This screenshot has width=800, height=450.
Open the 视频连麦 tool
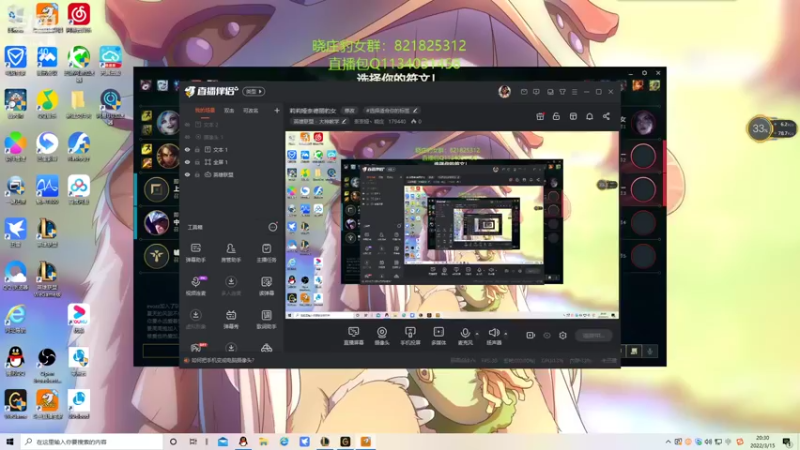tap(196, 286)
